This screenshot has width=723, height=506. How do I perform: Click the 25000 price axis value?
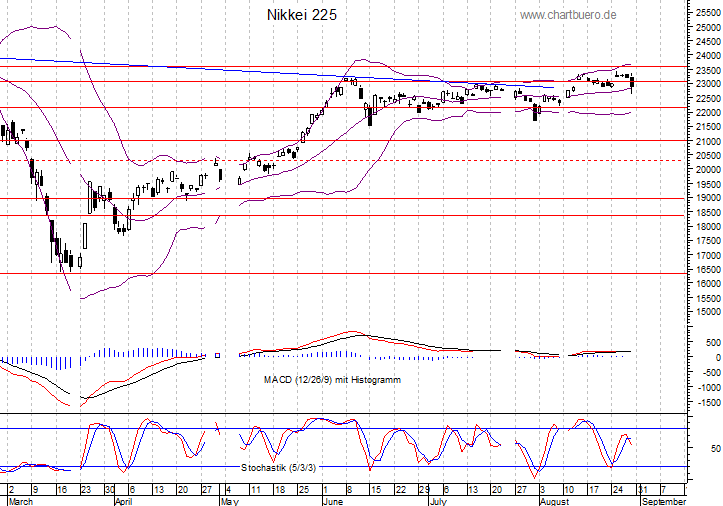coord(708,27)
